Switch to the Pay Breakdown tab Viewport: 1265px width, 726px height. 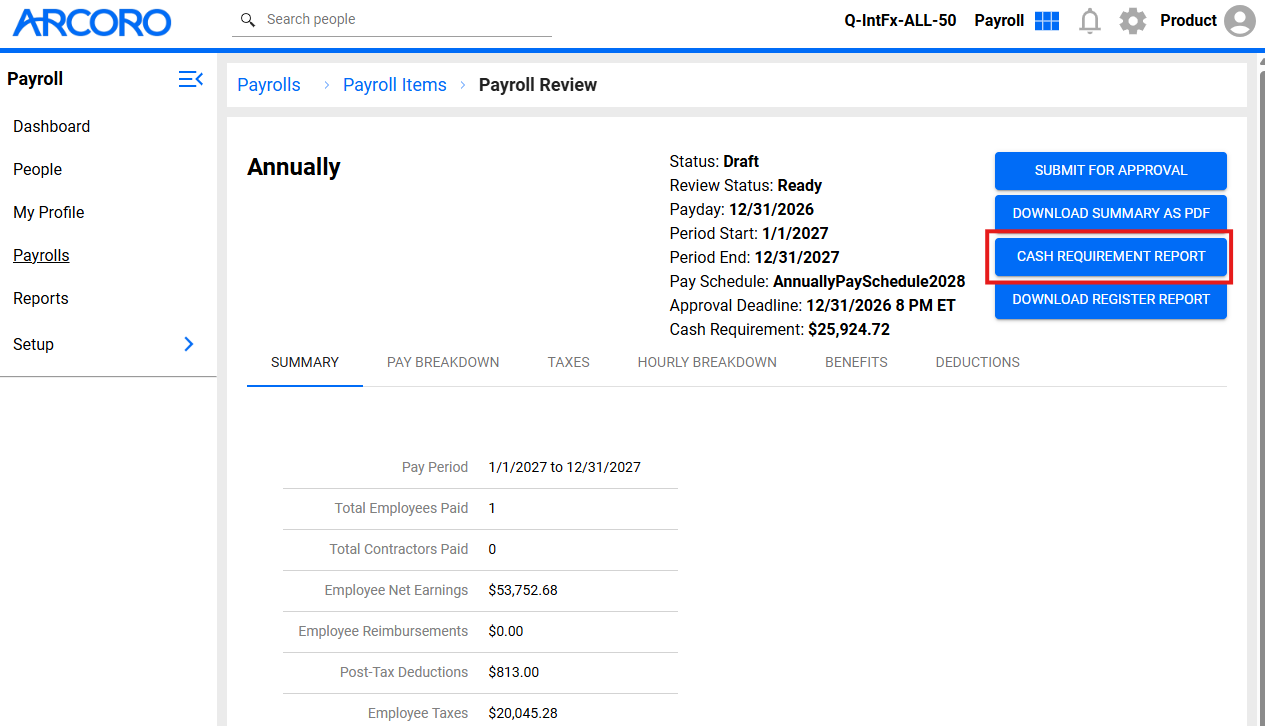[x=443, y=362]
